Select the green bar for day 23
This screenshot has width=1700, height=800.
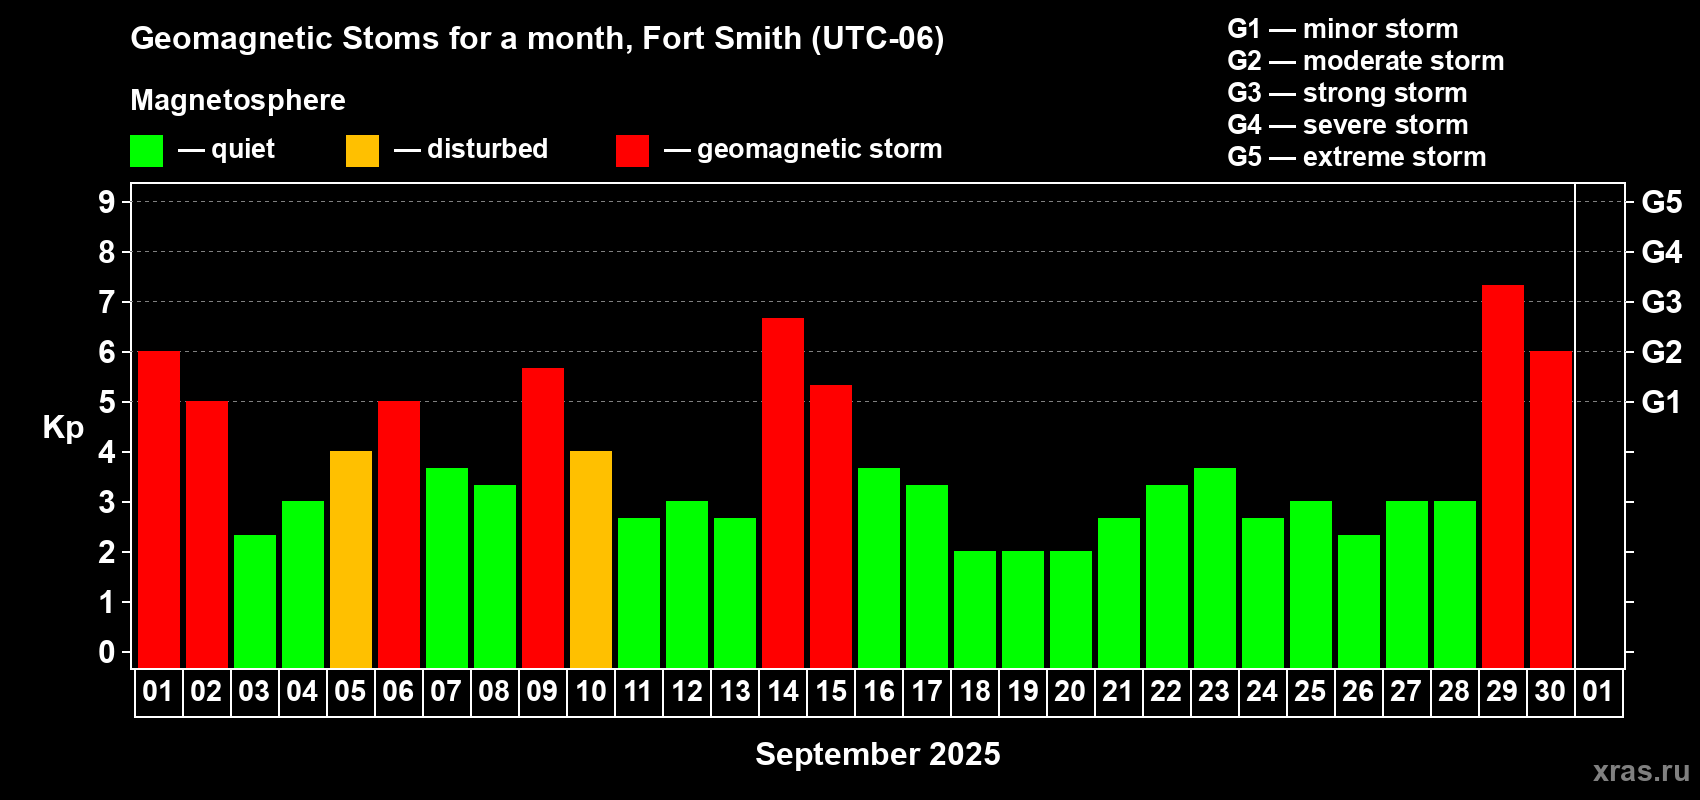tap(1214, 568)
